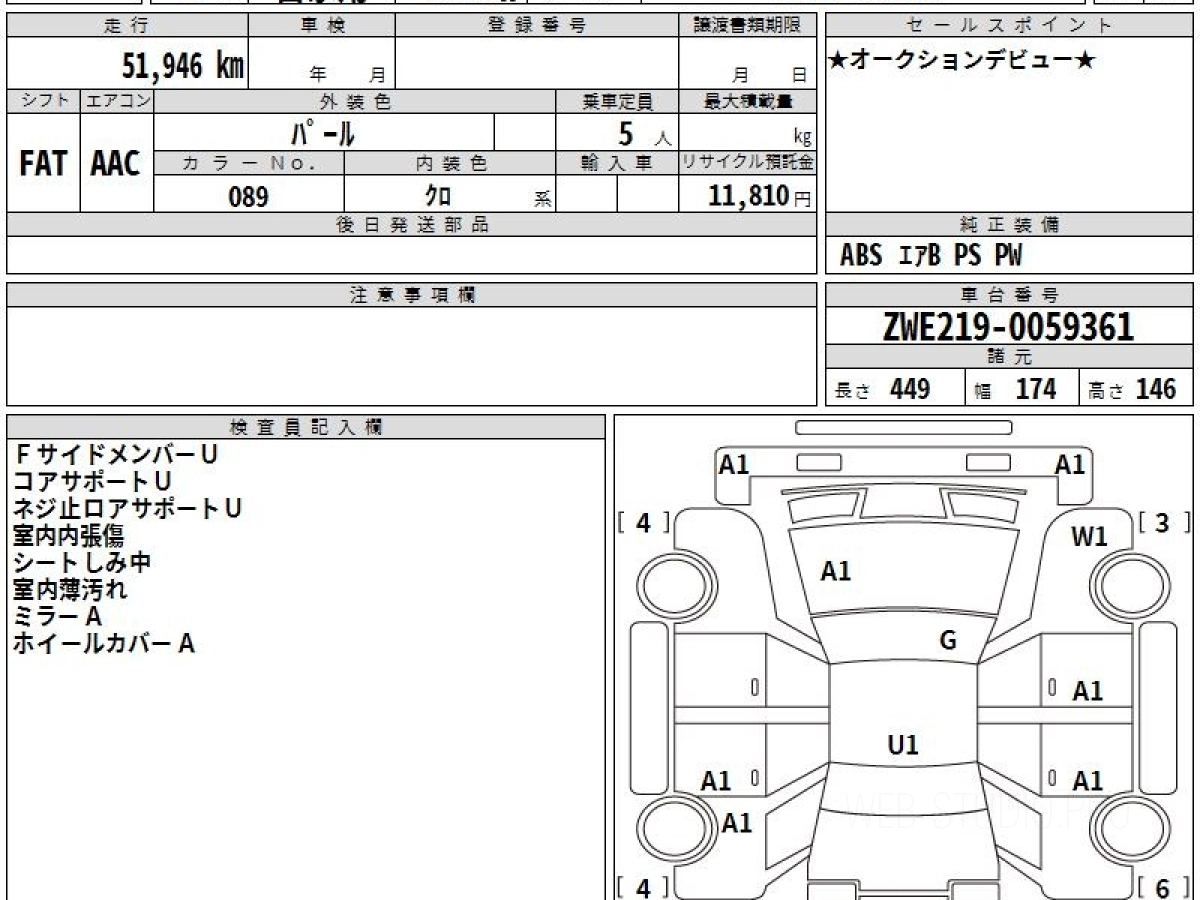Select the recycle deposit amount 11,810円
Viewport: 1200px width, 900px height.
coord(760,196)
